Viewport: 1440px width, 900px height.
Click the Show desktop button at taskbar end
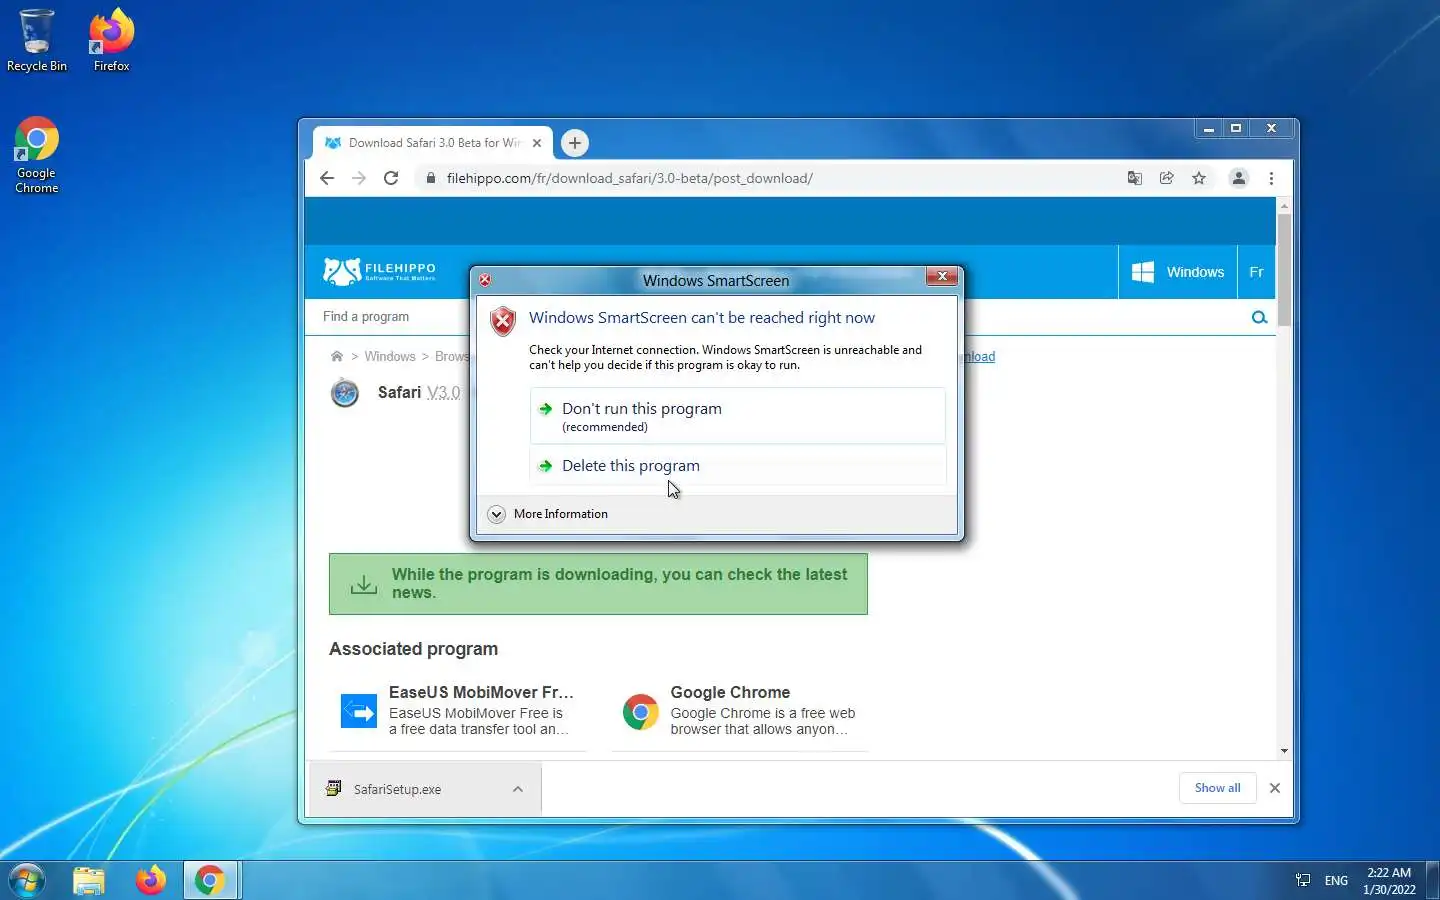pos(1432,880)
